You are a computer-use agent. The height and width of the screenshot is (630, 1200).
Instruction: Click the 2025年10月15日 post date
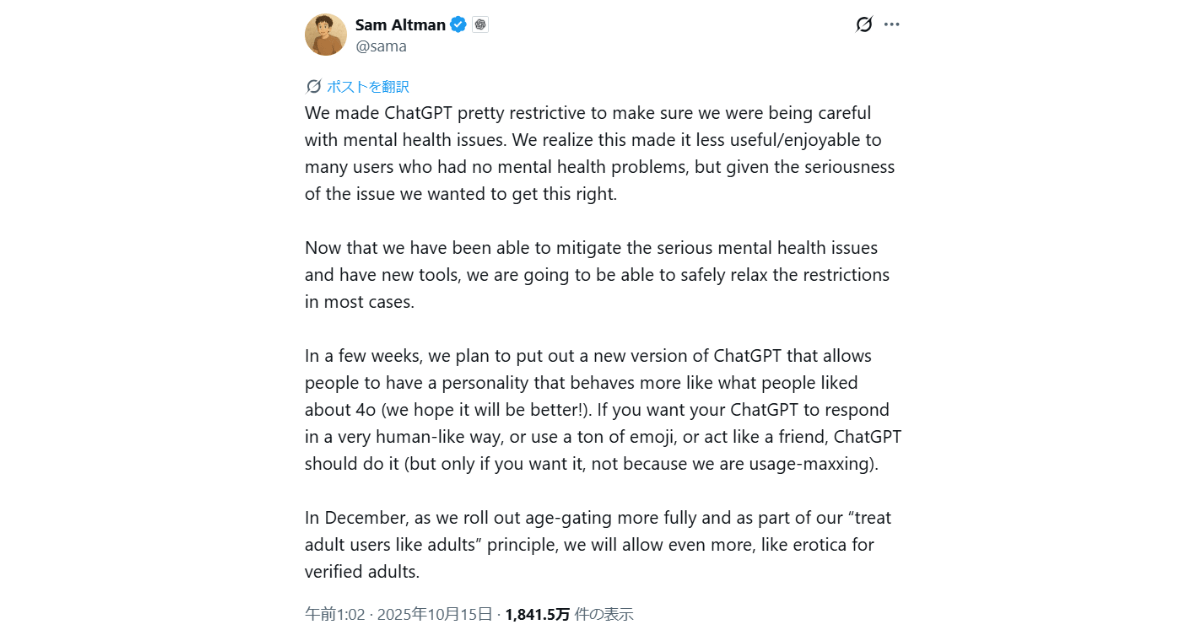pyautogui.click(x=434, y=614)
